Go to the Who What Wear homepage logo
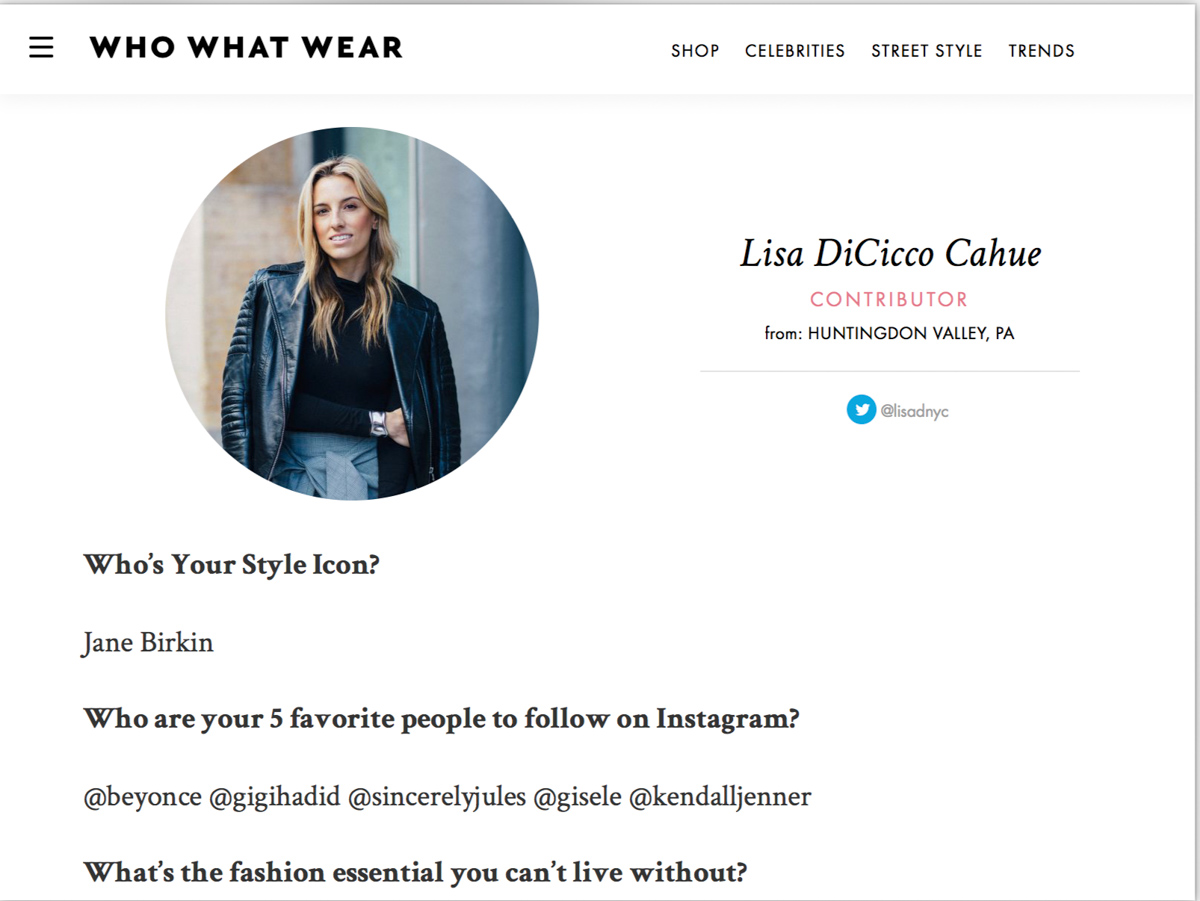 coord(246,47)
